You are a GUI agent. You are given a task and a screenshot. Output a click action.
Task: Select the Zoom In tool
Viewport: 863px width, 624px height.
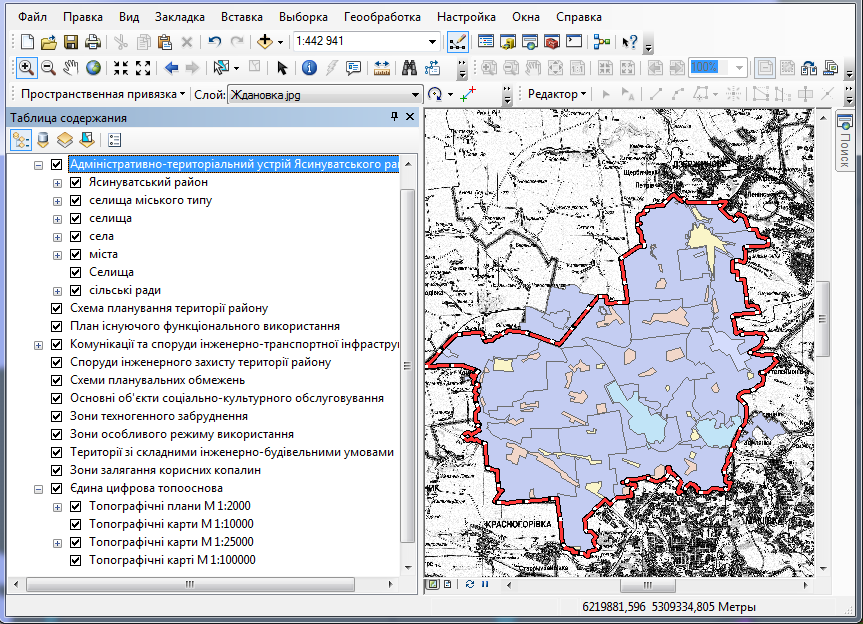point(25,68)
